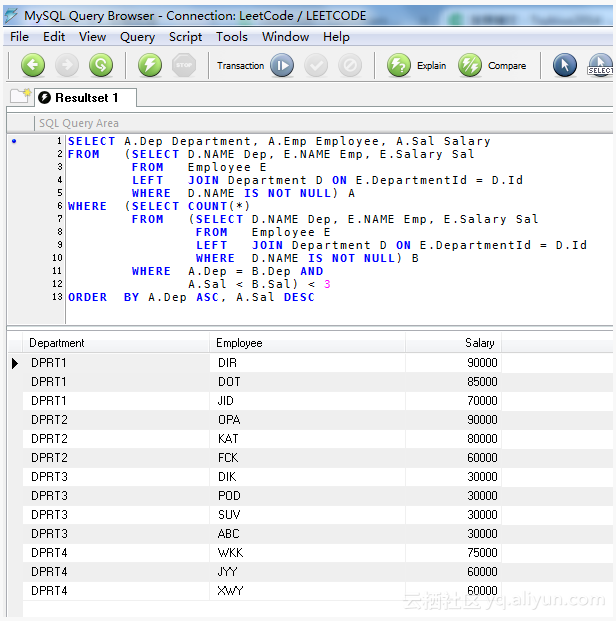Execute the query with the lightning icon
Screen dimensions: 616x621
150,65
